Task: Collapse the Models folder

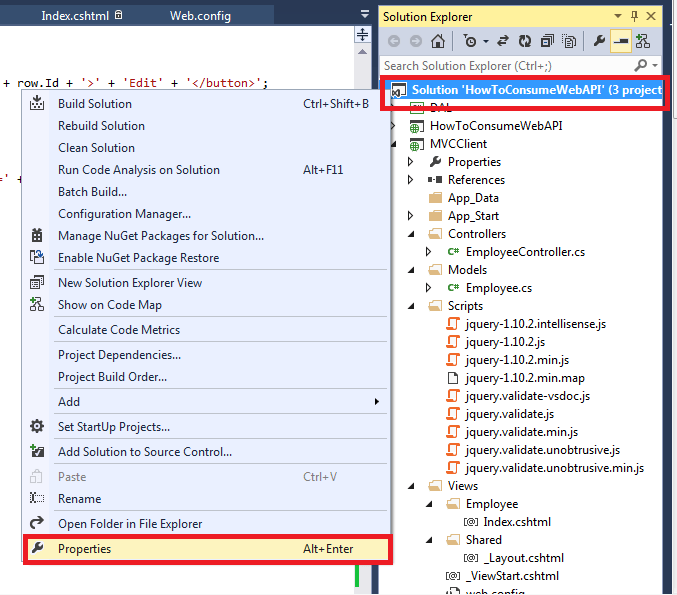Action: tap(411, 270)
